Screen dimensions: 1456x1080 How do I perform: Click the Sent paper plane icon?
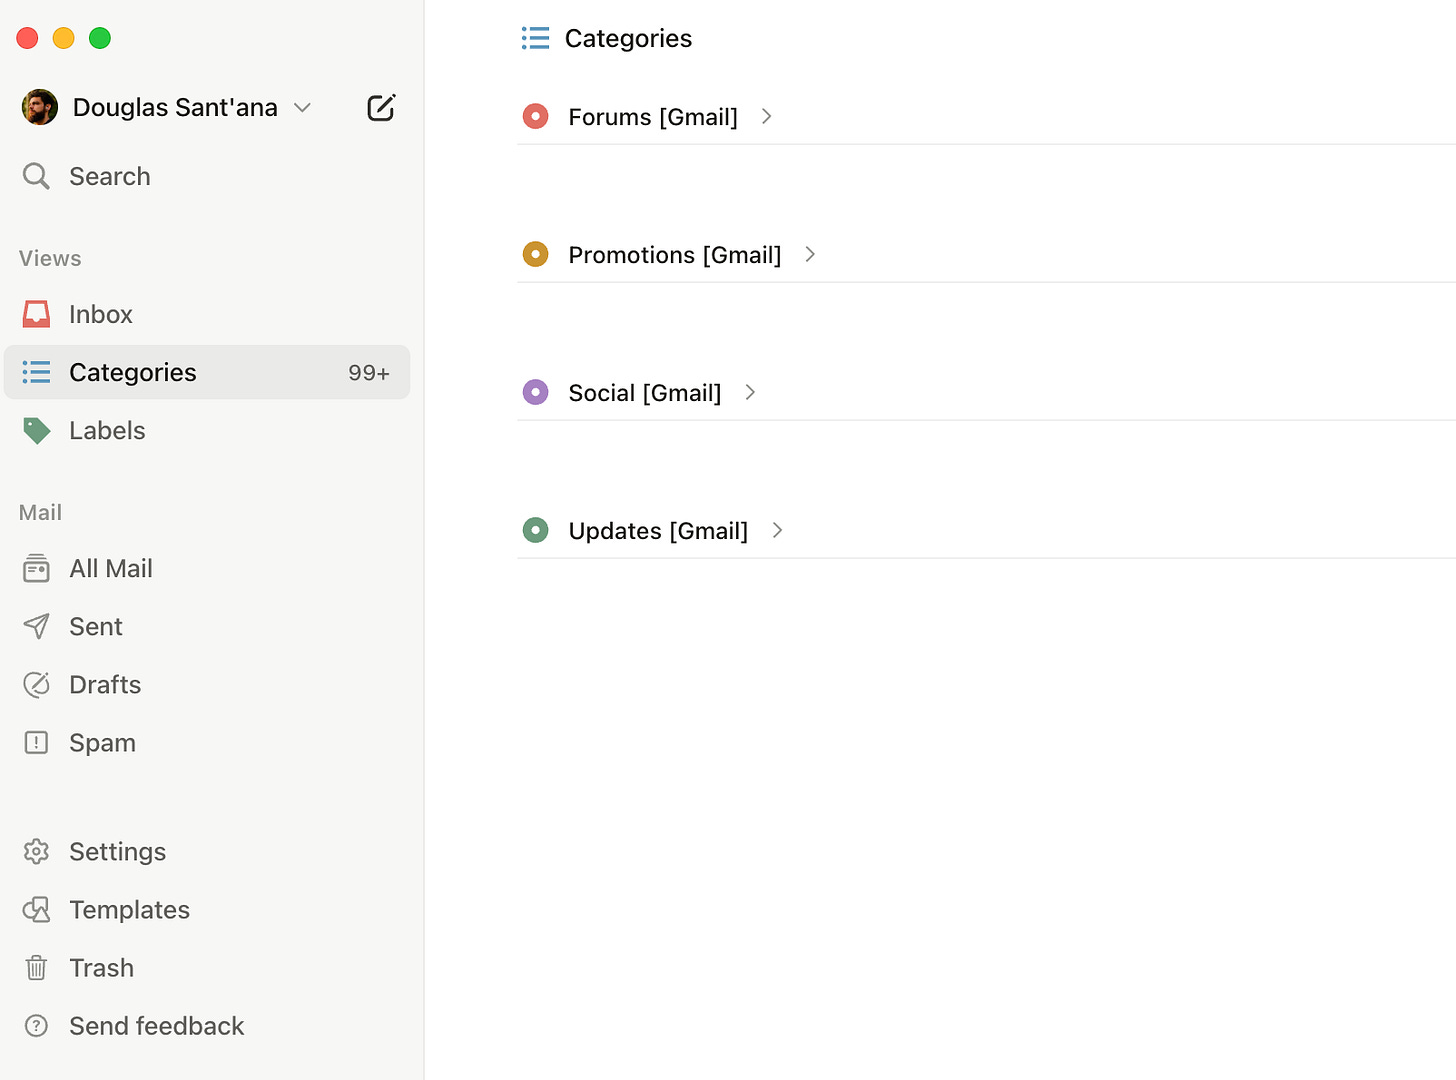coord(36,626)
